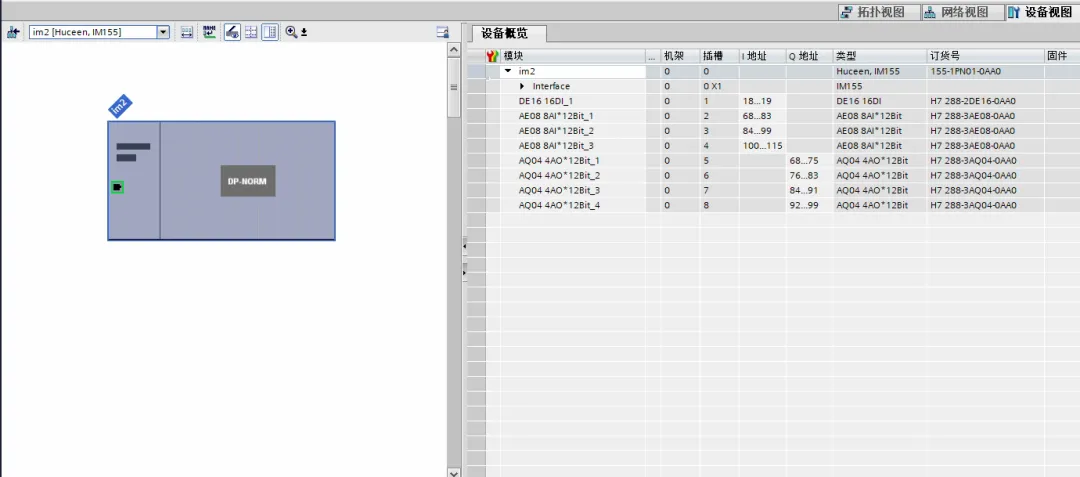
Task: Open the zoom level dropdown arrow
Action: point(304,32)
